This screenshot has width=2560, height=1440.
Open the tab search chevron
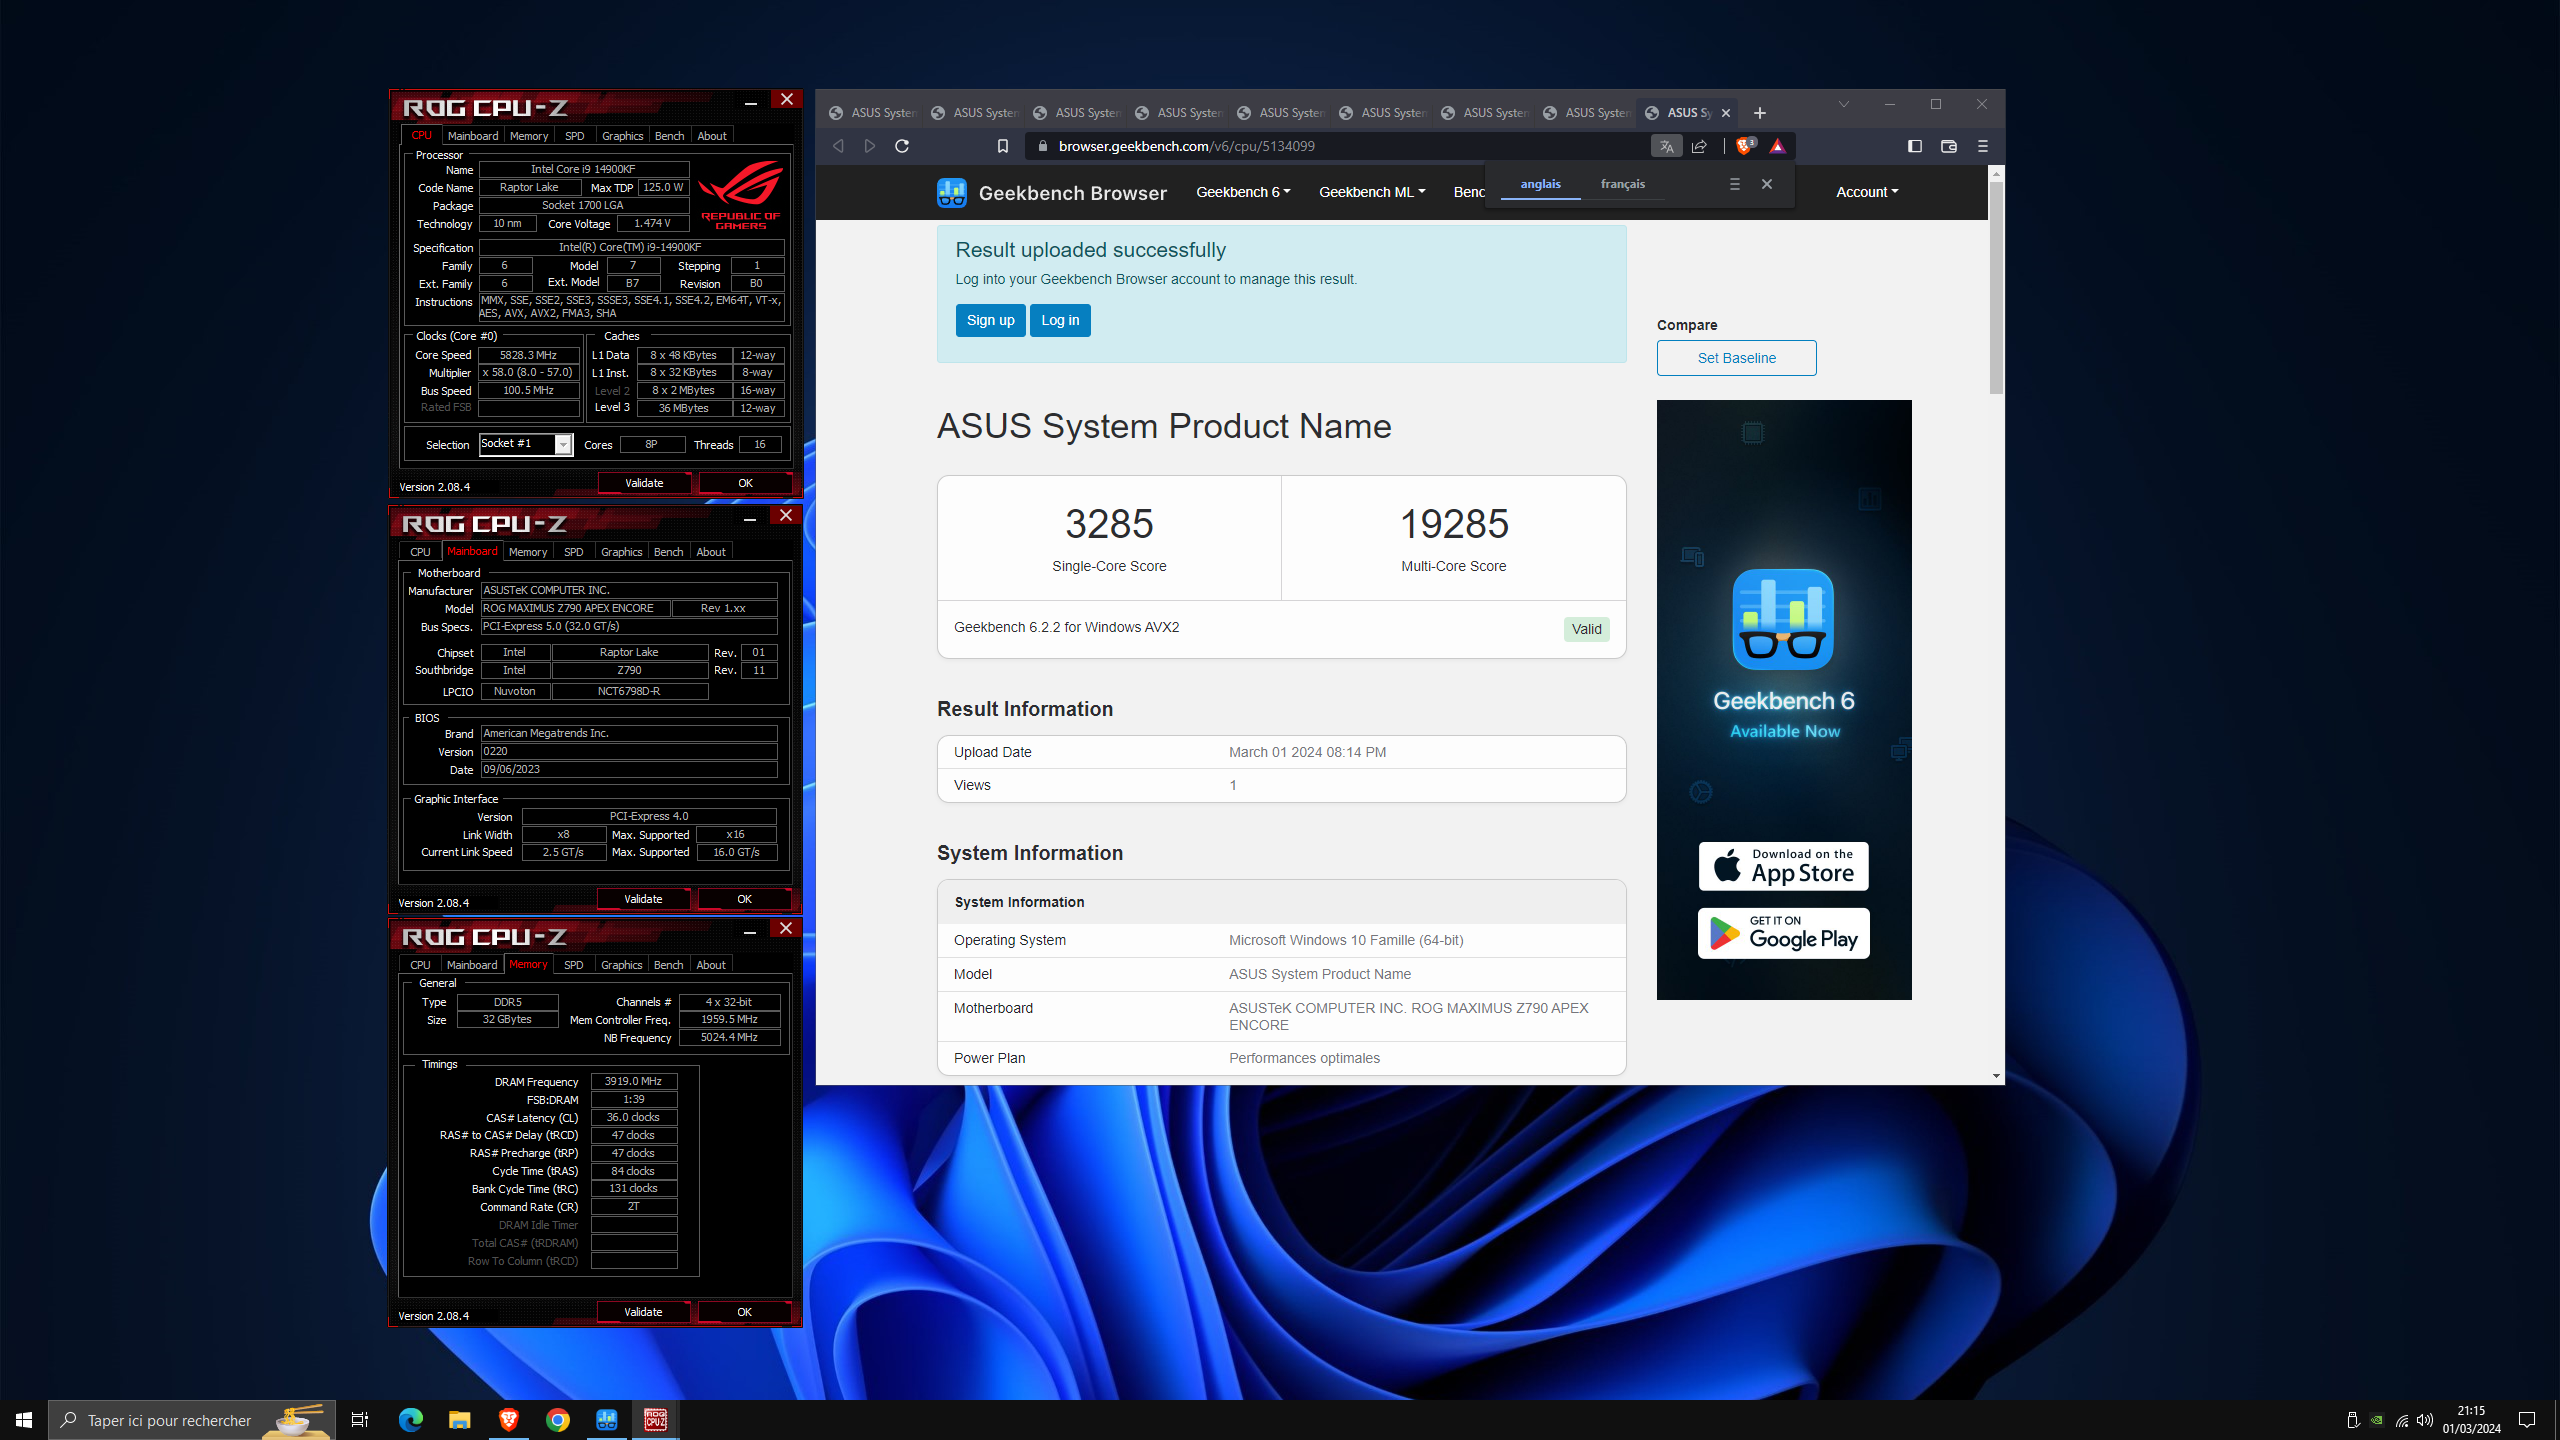(x=1844, y=104)
